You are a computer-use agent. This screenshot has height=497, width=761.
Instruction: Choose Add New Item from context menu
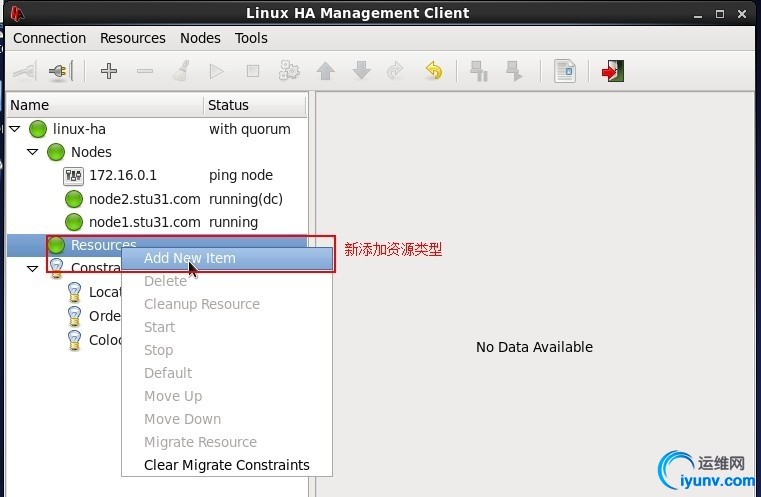(190, 258)
